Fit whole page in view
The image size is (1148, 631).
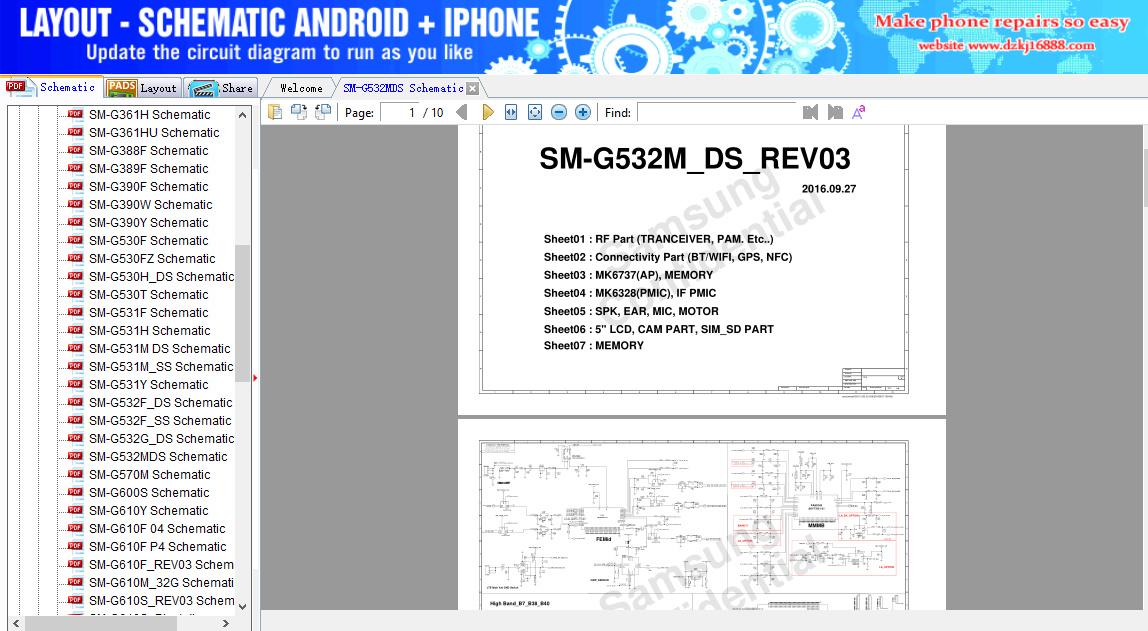coord(535,112)
